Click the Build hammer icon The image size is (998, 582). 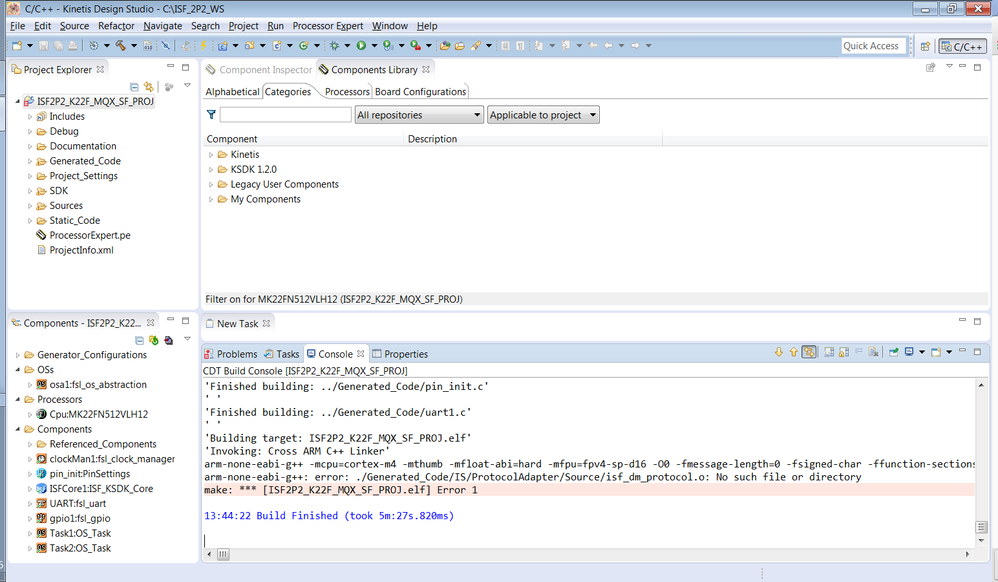120,46
